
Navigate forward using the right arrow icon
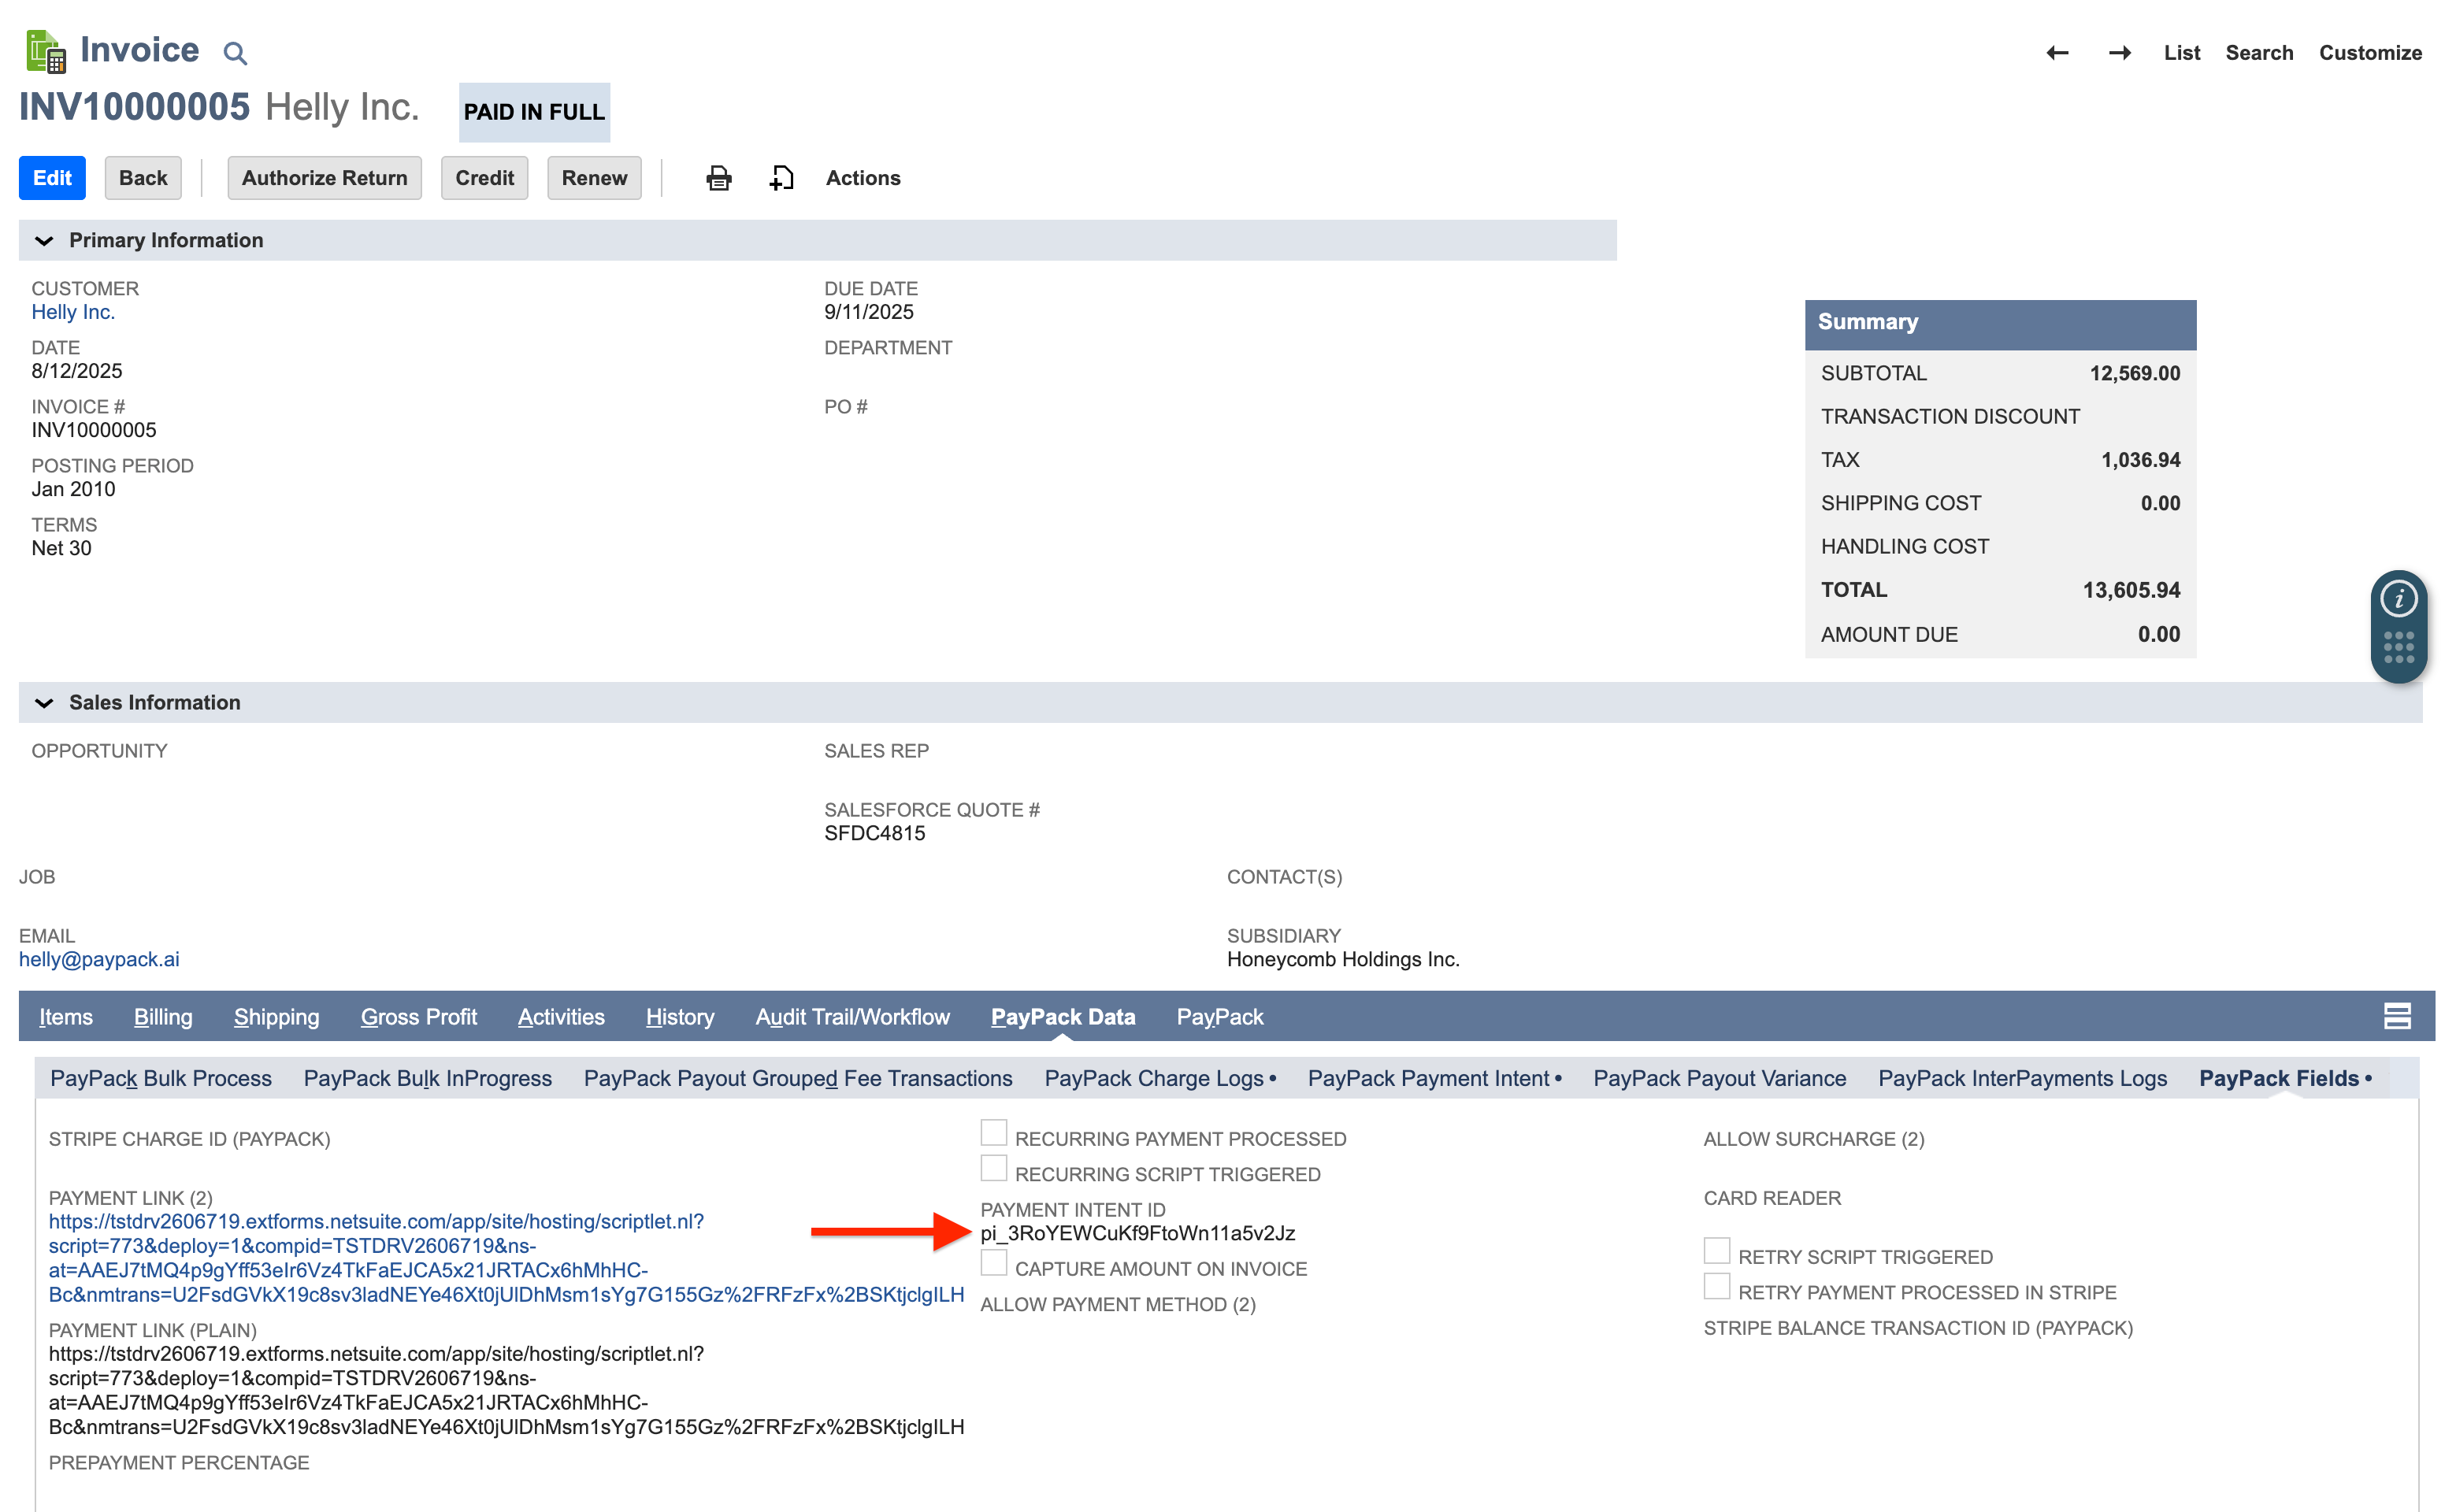[2120, 53]
